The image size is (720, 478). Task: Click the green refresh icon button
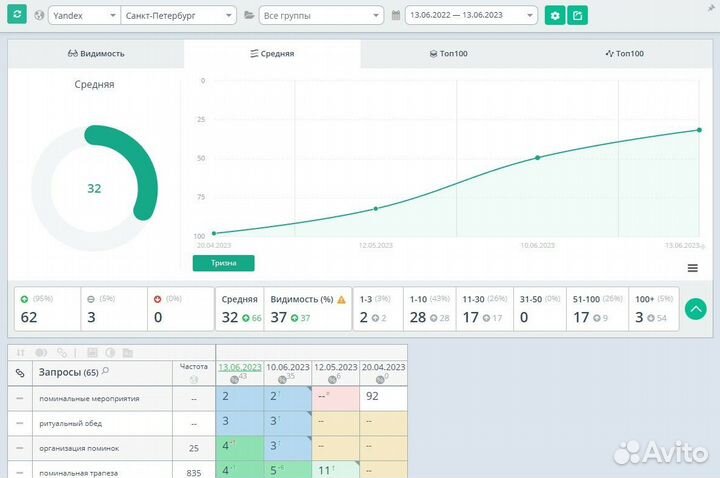point(18,16)
